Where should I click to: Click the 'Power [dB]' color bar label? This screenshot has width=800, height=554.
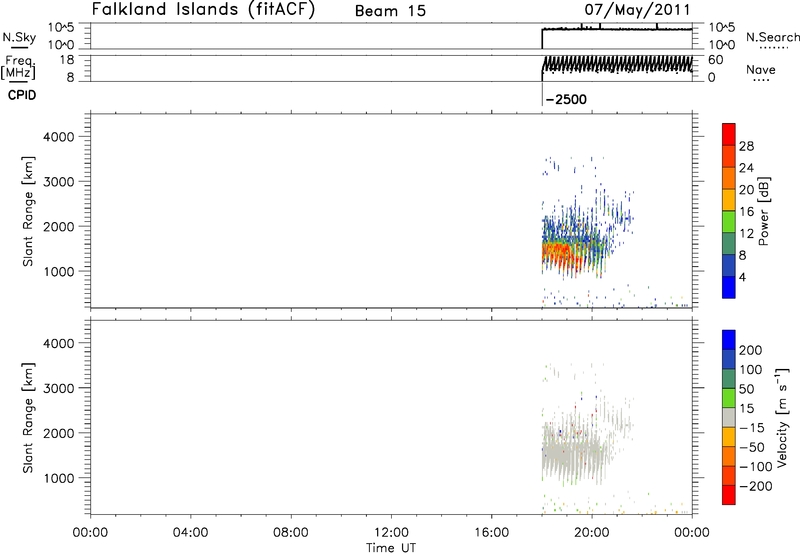click(x=763, y=211)
